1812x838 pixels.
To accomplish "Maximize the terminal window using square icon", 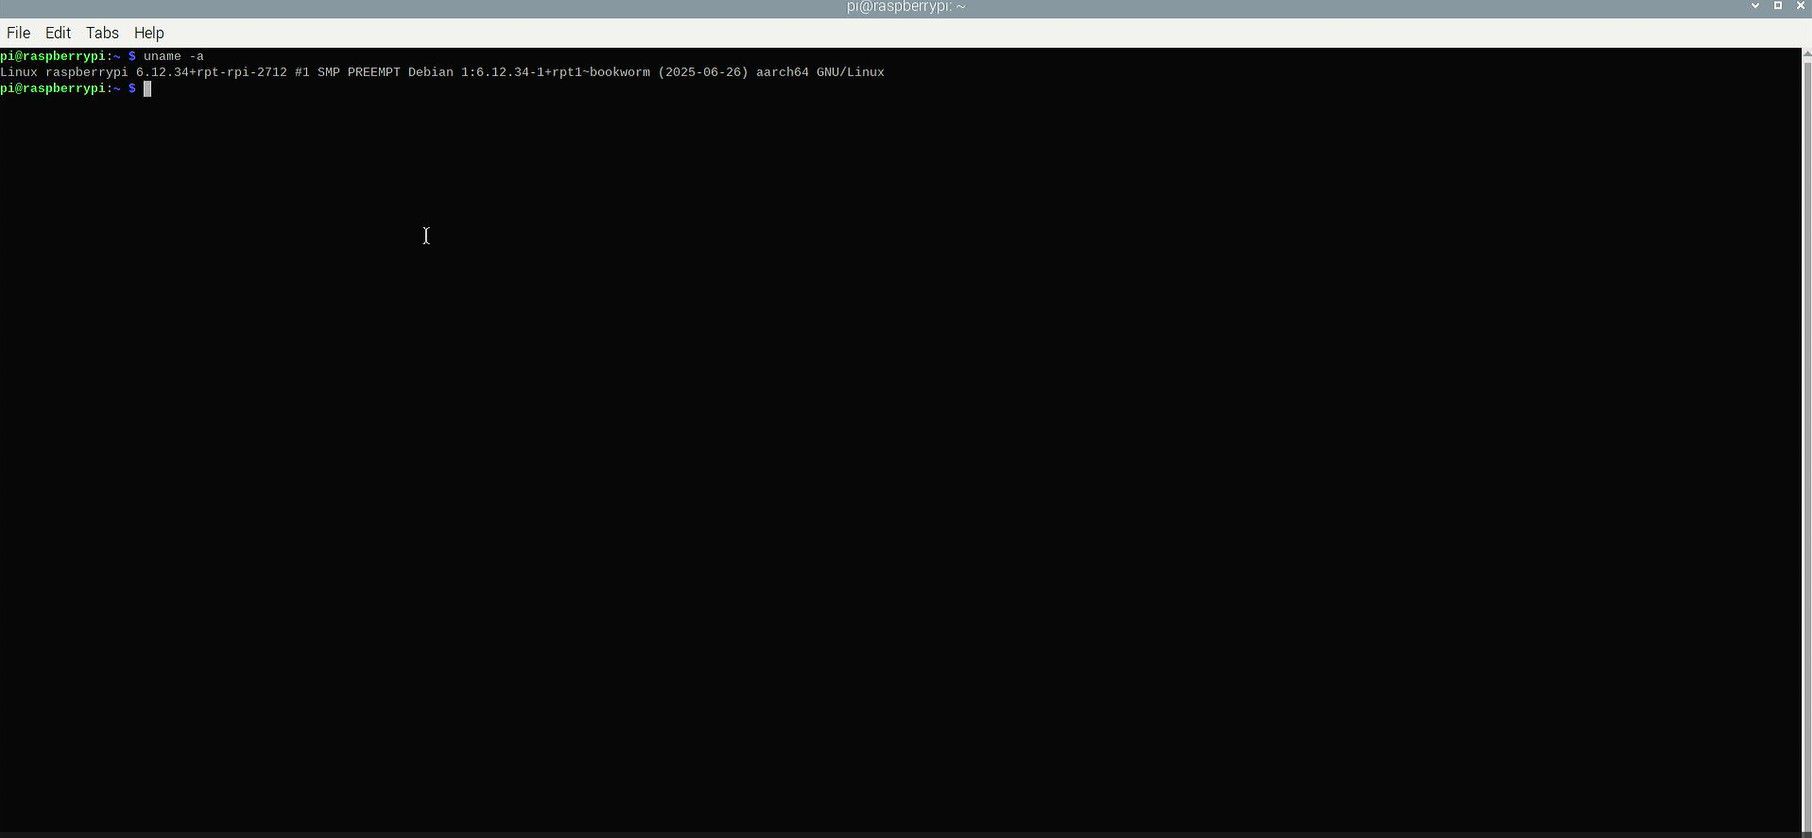I will click(x=1778, y=6).
